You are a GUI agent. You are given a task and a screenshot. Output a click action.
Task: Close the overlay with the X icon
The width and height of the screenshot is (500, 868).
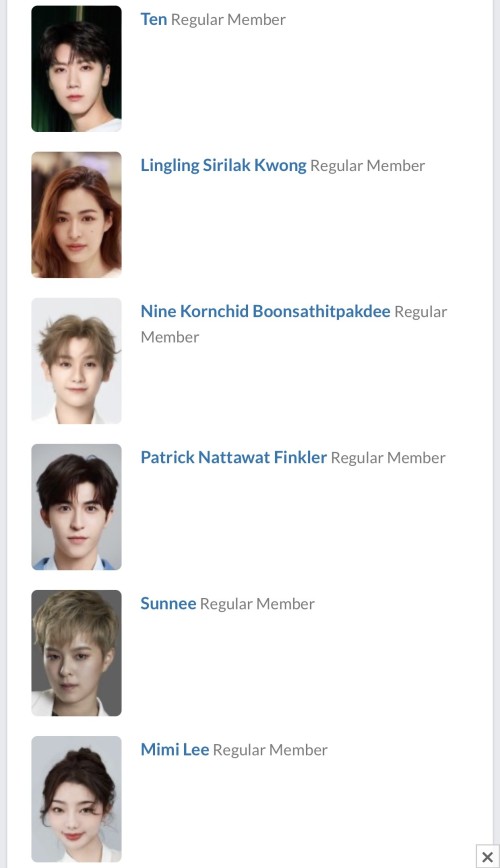coord(488,857)
